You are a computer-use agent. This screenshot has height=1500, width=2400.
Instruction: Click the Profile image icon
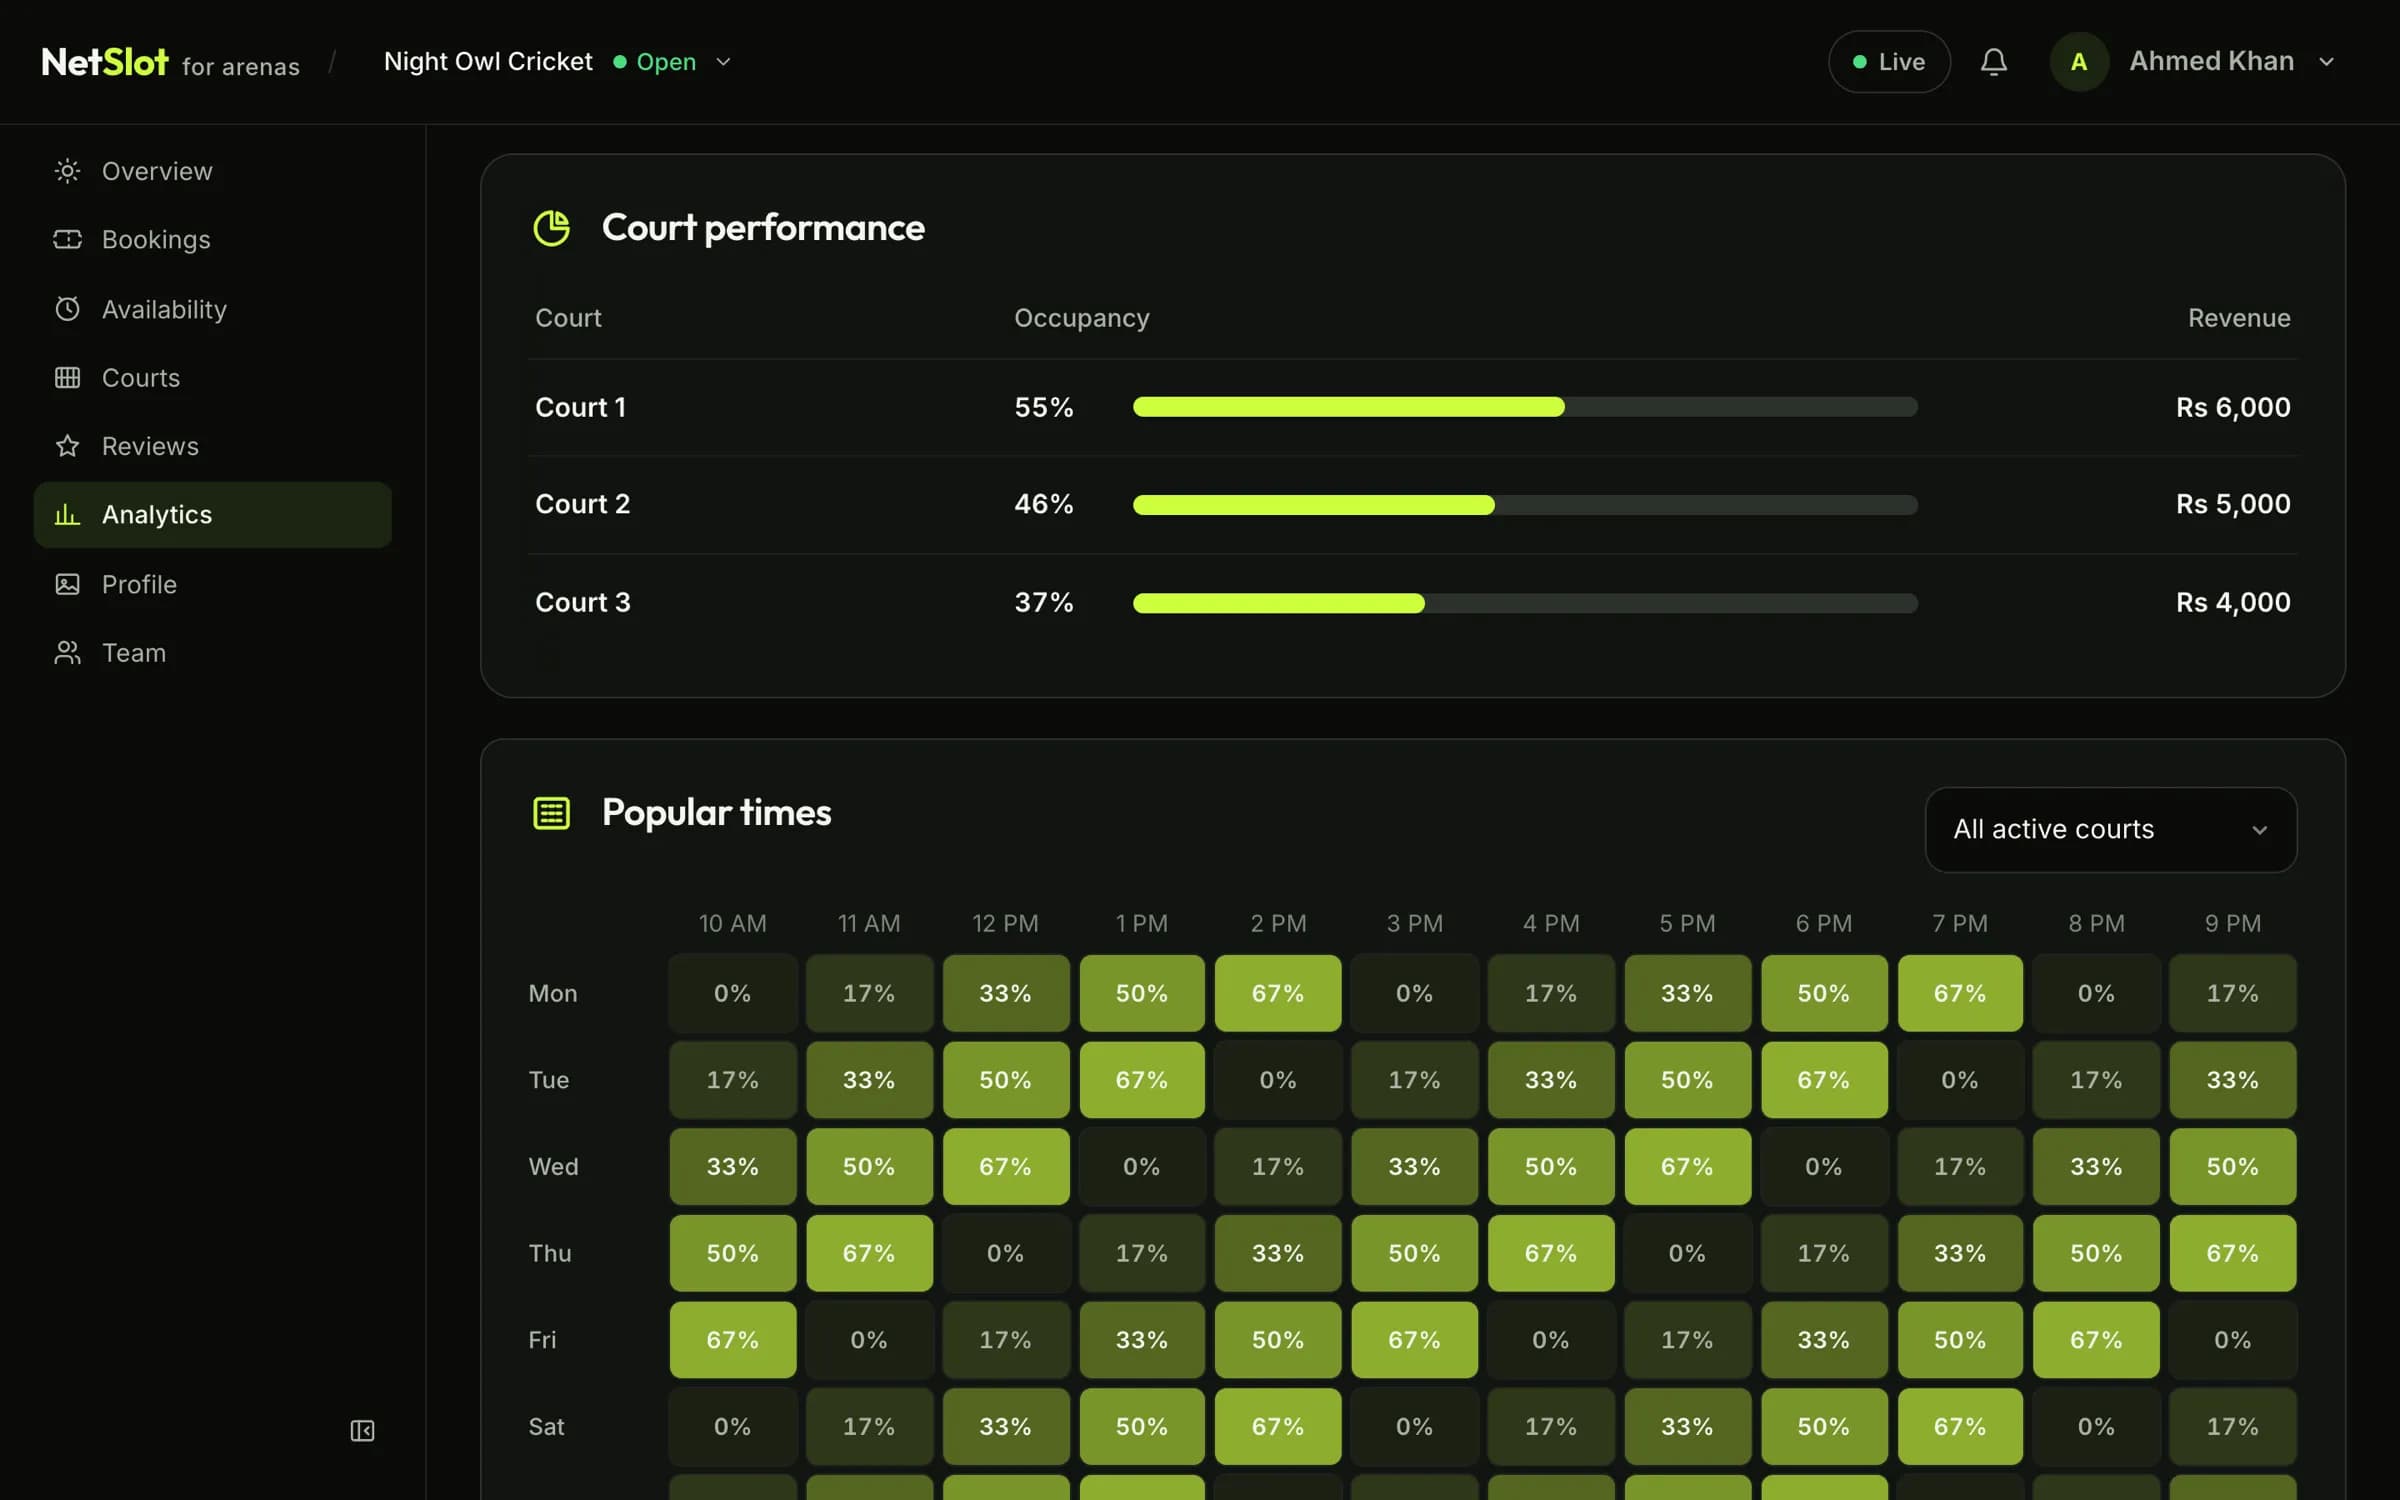[67, 584]
